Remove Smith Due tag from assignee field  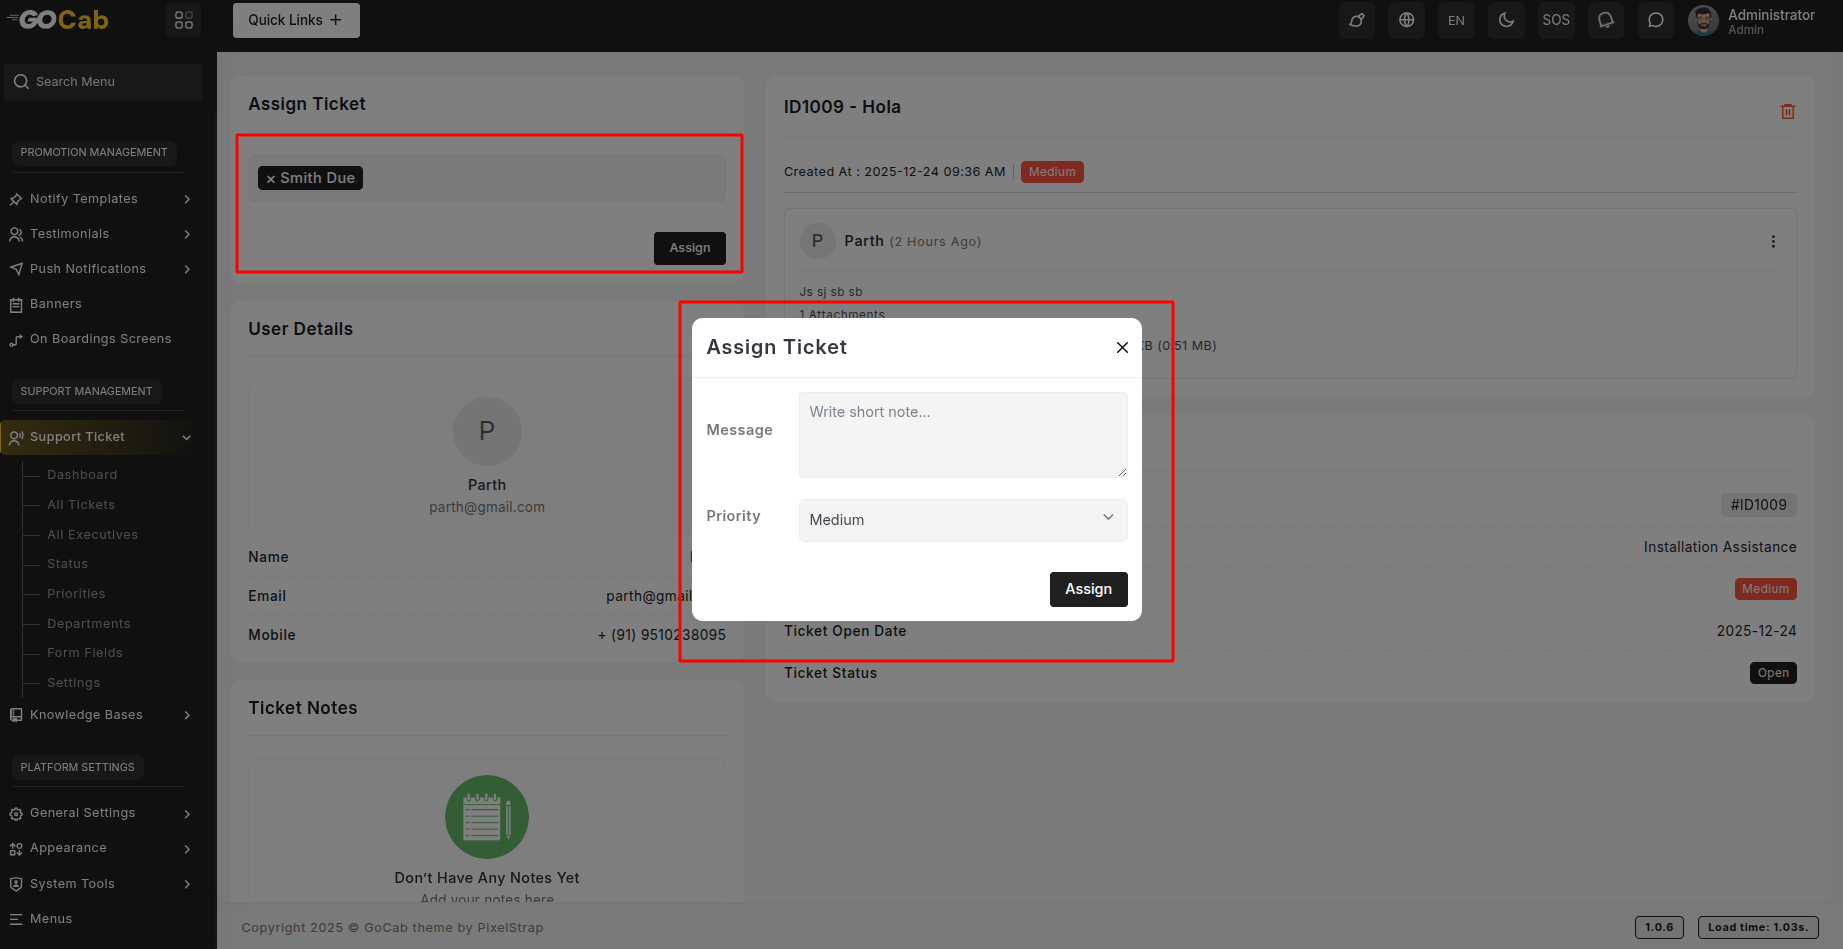pos(271,179)
